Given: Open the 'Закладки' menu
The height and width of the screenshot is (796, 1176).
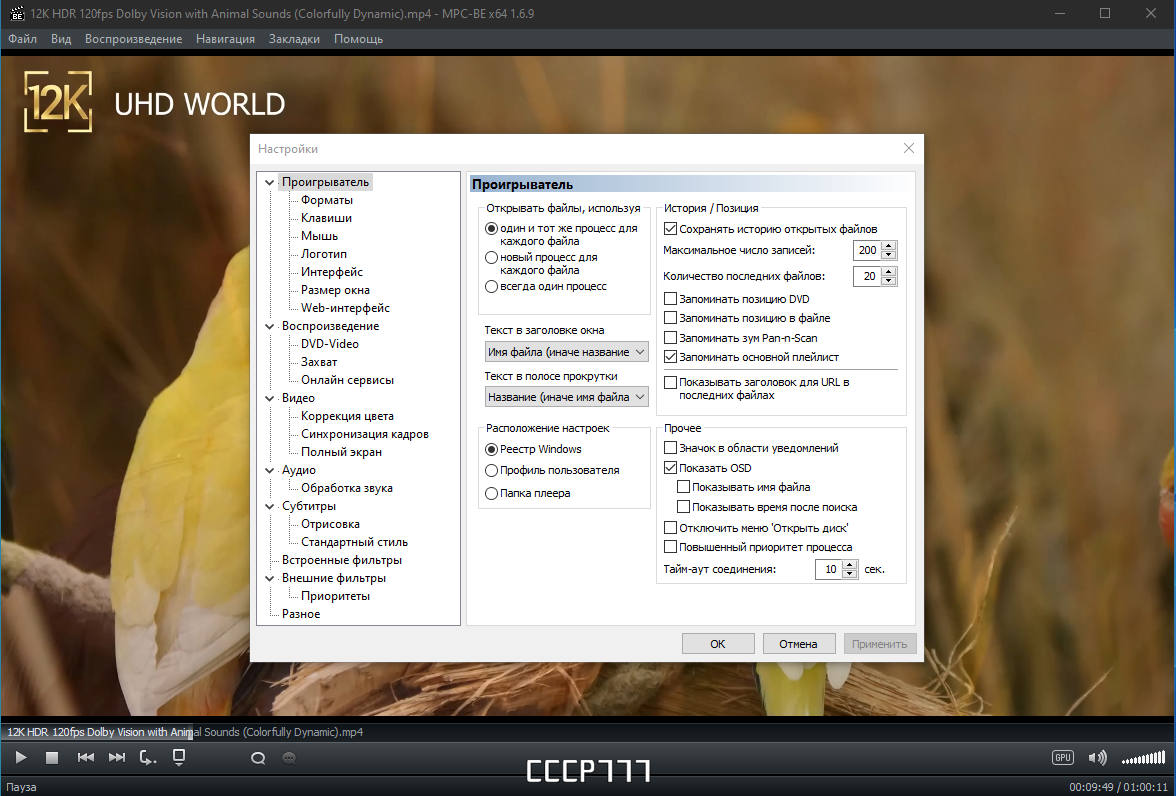Looking at the screenshot, I should [294, 39].
